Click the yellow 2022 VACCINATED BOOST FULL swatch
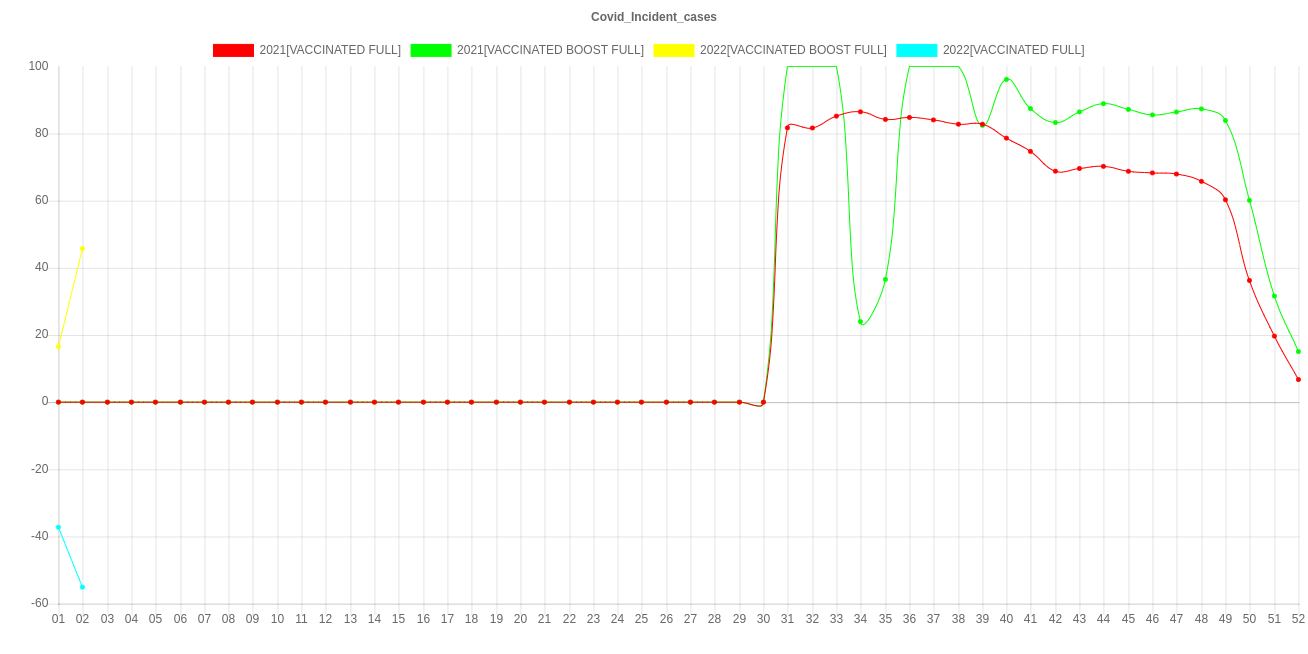Viewport: 1308px width, 654px height. (x=673, y=50)
